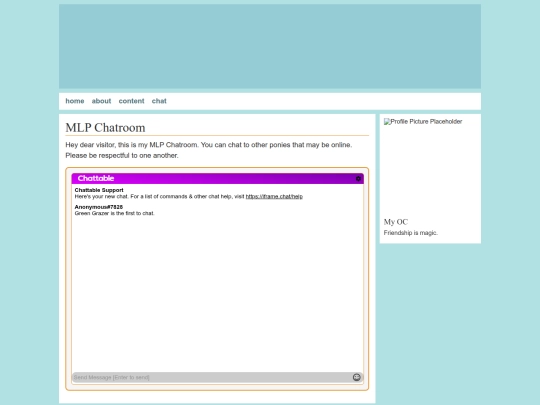Open the chat page
The height and width of the screenshot is (405, 540).
[159, 101]
